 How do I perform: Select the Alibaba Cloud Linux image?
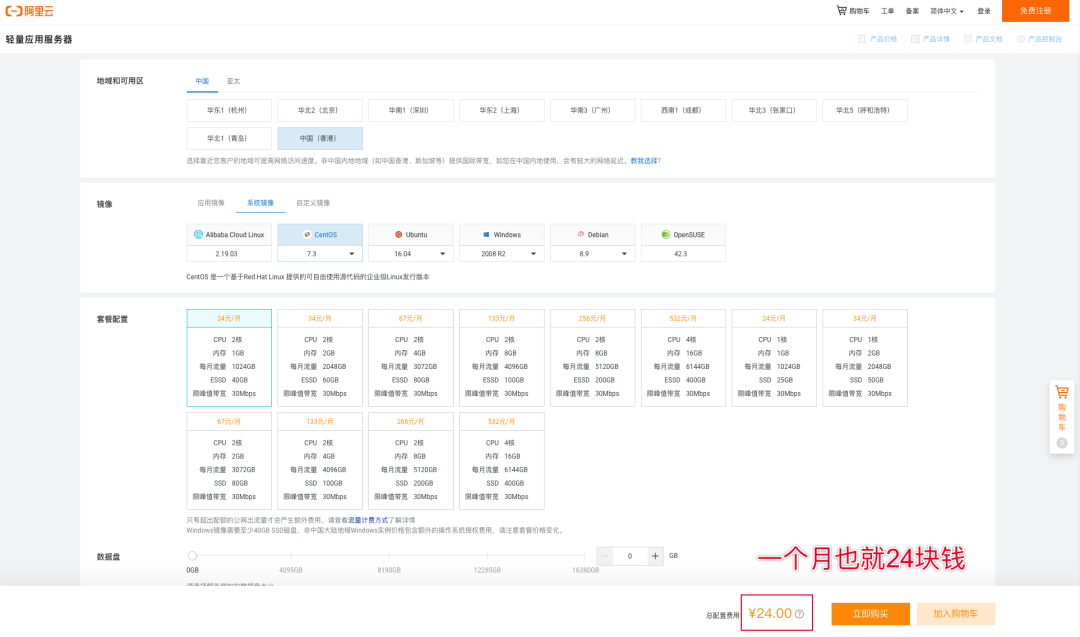pyautogui.click(x=229, y=235)
